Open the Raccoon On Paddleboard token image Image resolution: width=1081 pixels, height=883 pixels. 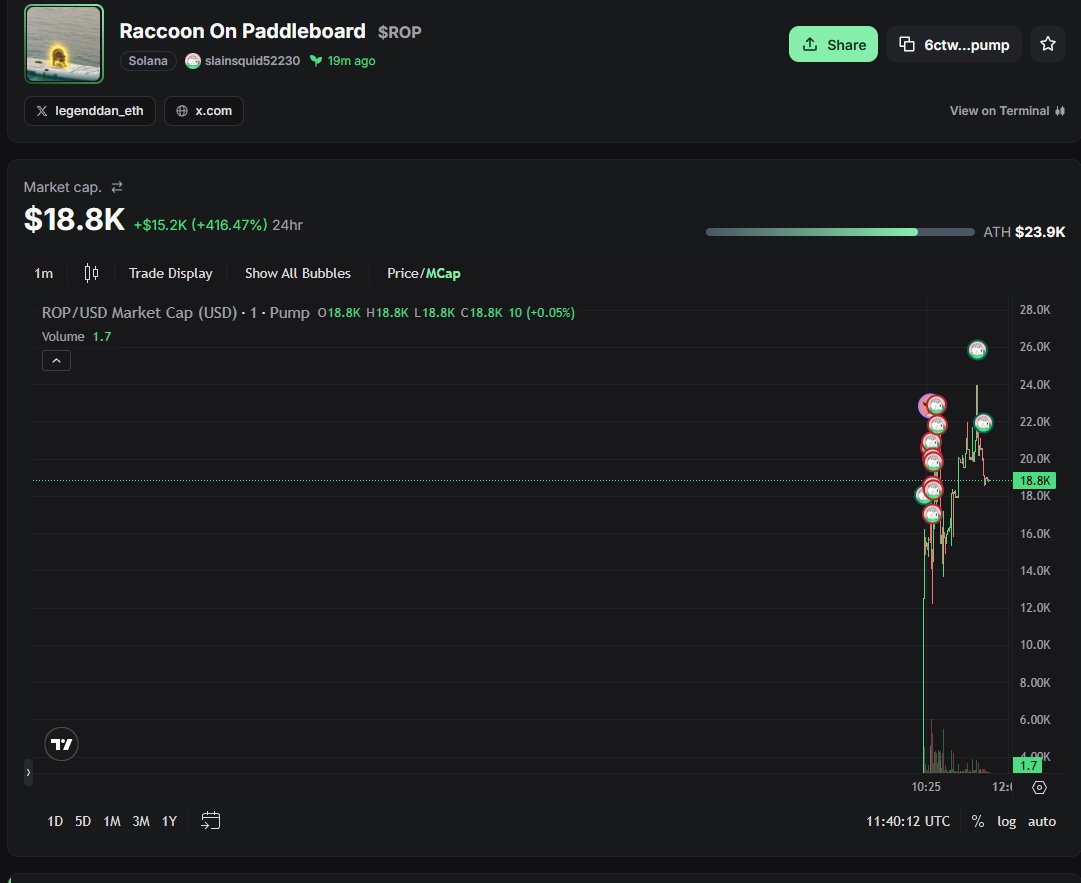(x=64, y=44)
